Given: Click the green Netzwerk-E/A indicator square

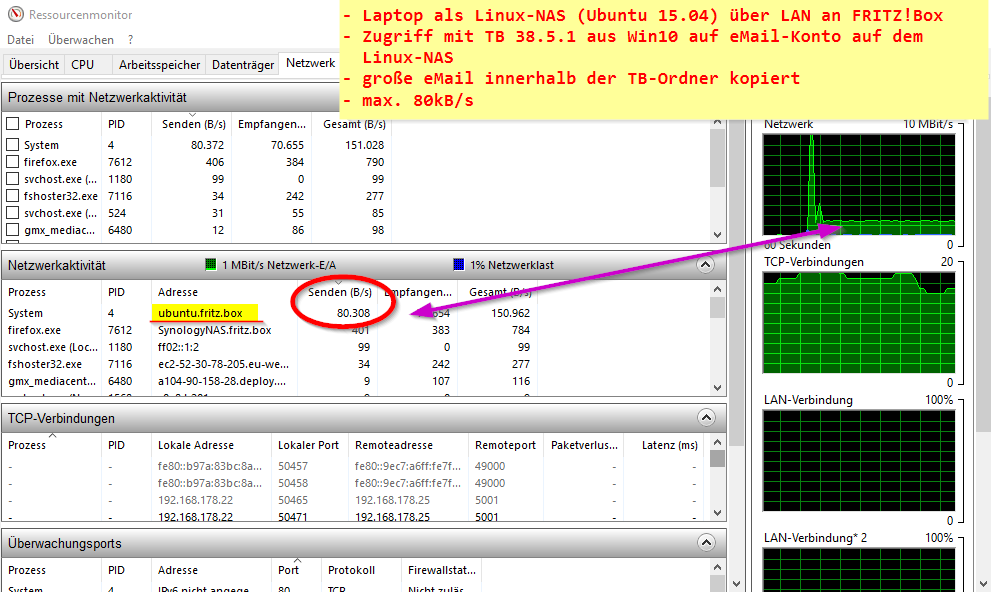Looking at the screenshot, I should click(211, 265).
